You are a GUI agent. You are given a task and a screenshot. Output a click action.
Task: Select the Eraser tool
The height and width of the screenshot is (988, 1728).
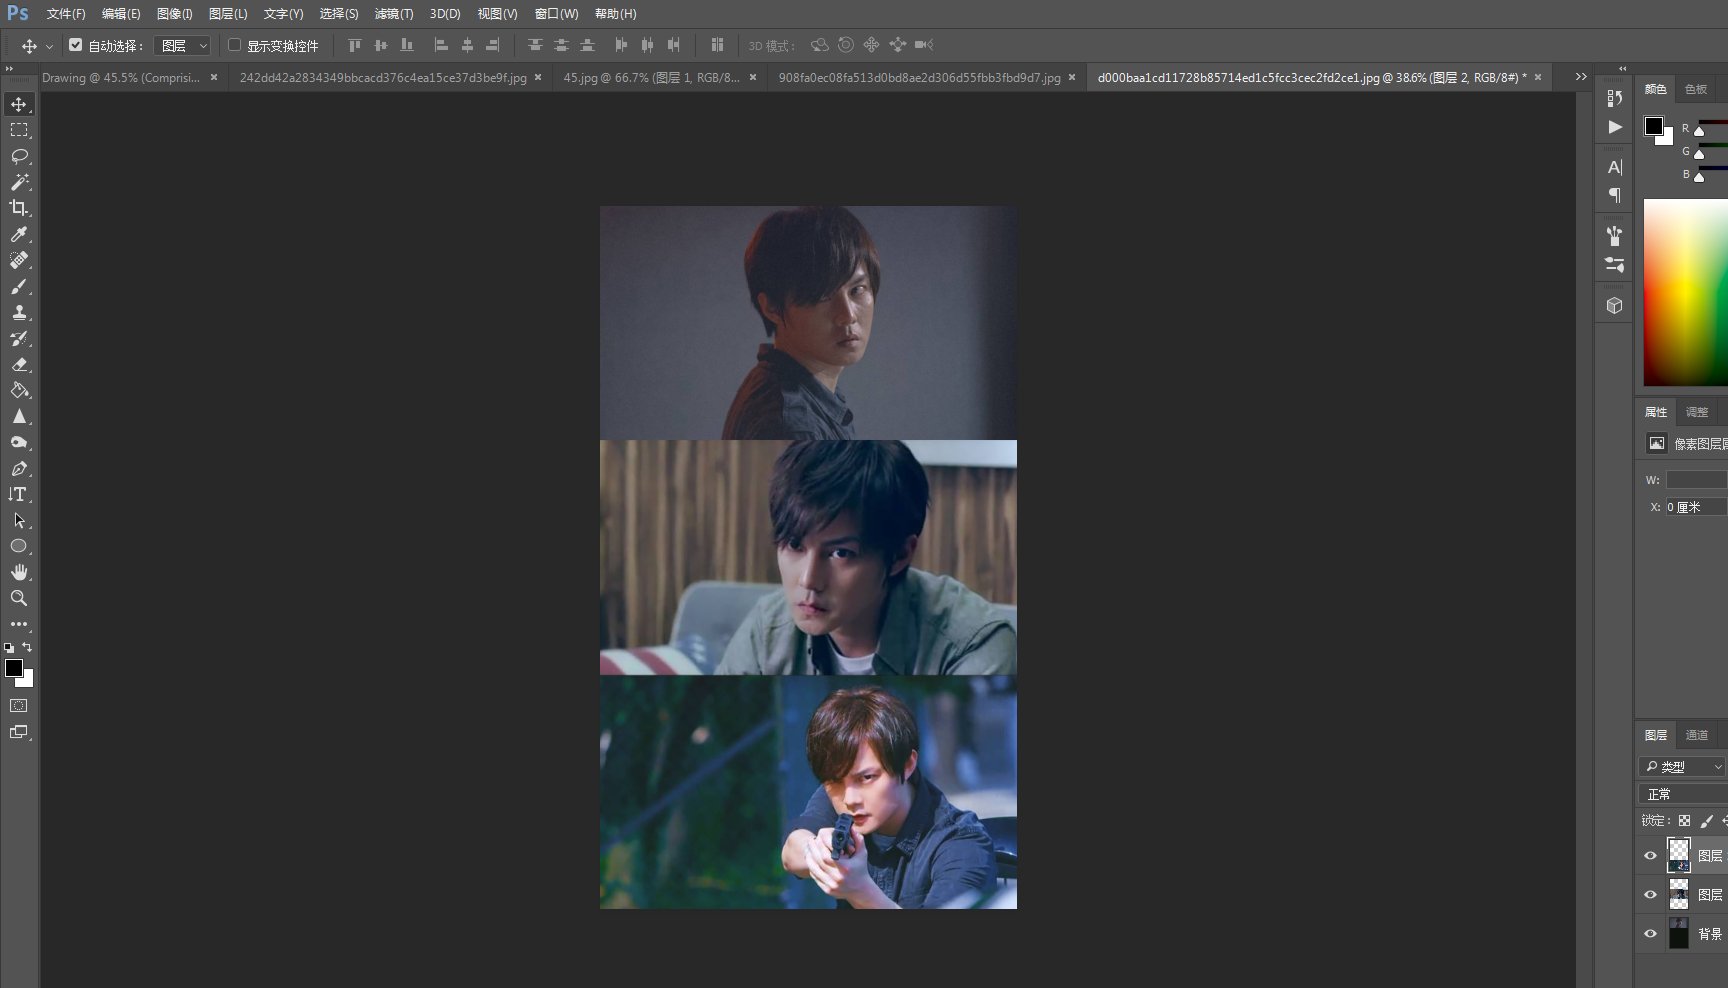pyautogui.click(x=19, y=365)
